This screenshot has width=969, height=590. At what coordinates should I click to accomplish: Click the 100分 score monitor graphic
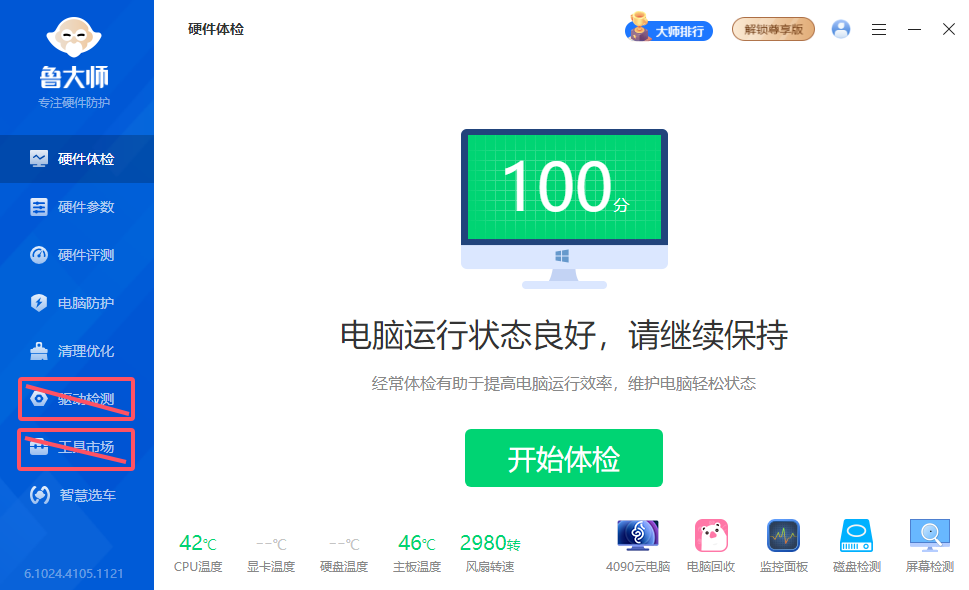point(563,184)
